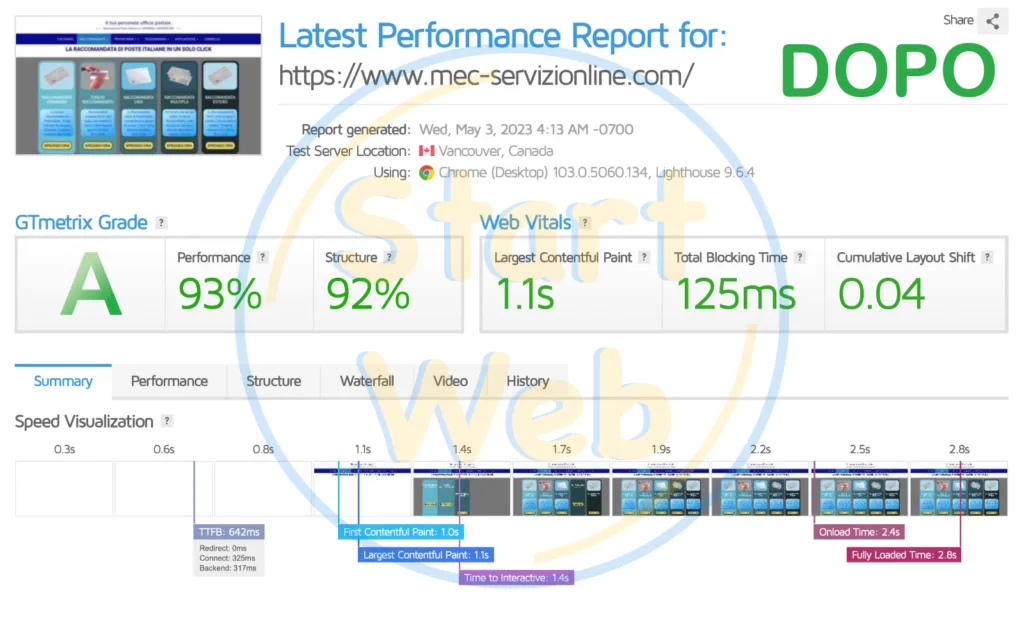This screenshot has width=1024, height=633.
Task: Click the Backend: 317ms text
Action: pos(228,568)
